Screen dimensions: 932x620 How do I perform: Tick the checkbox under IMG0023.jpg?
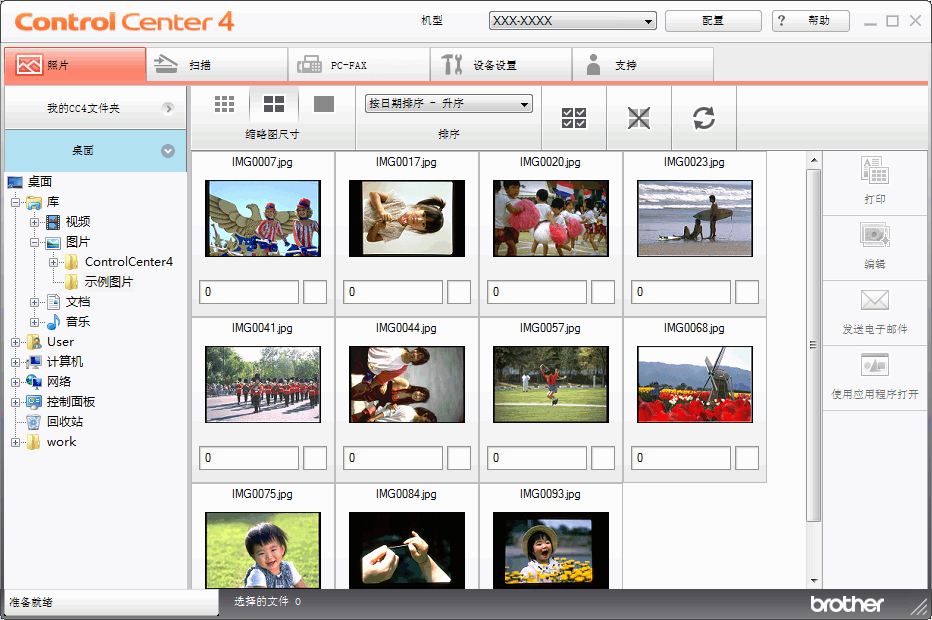747,292
